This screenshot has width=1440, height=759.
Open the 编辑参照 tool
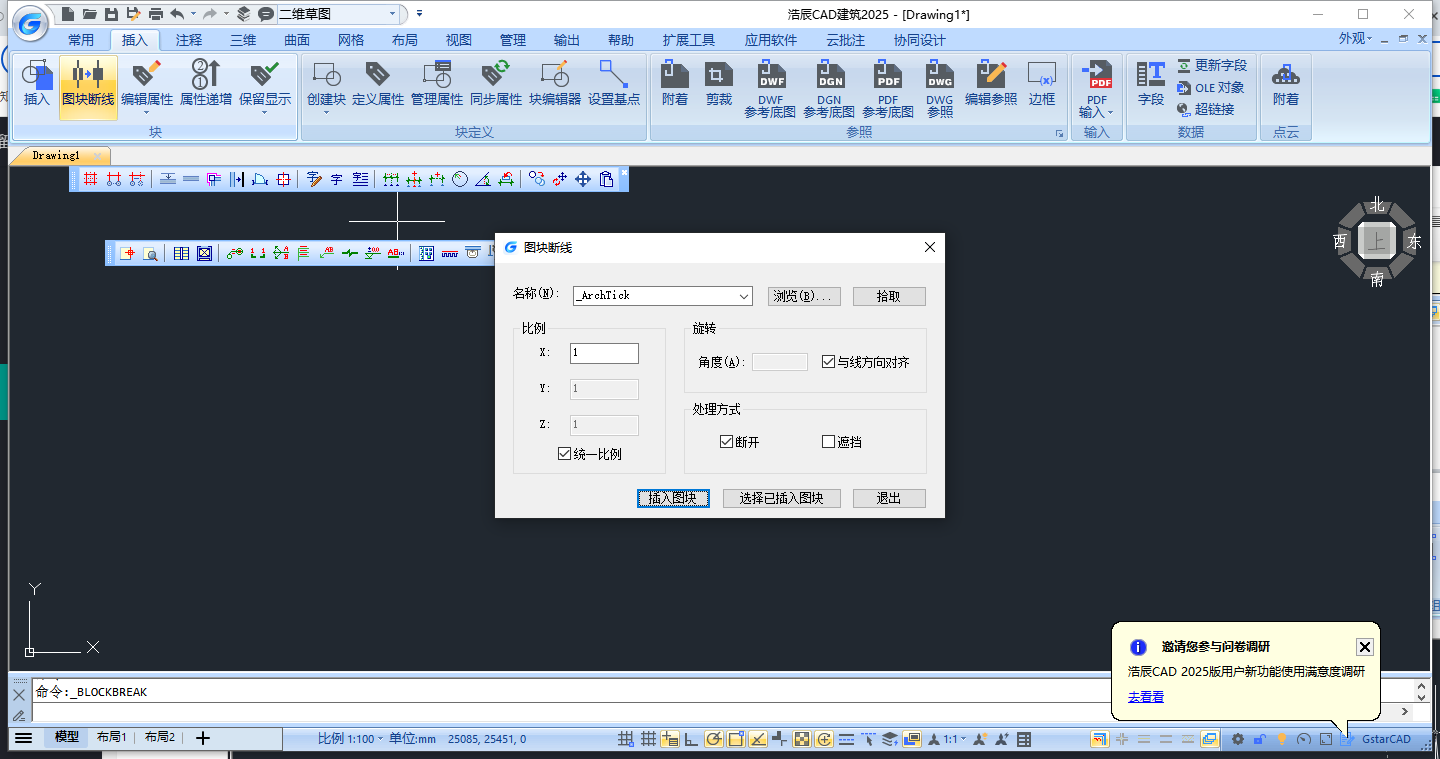click(x=991, y=83)
